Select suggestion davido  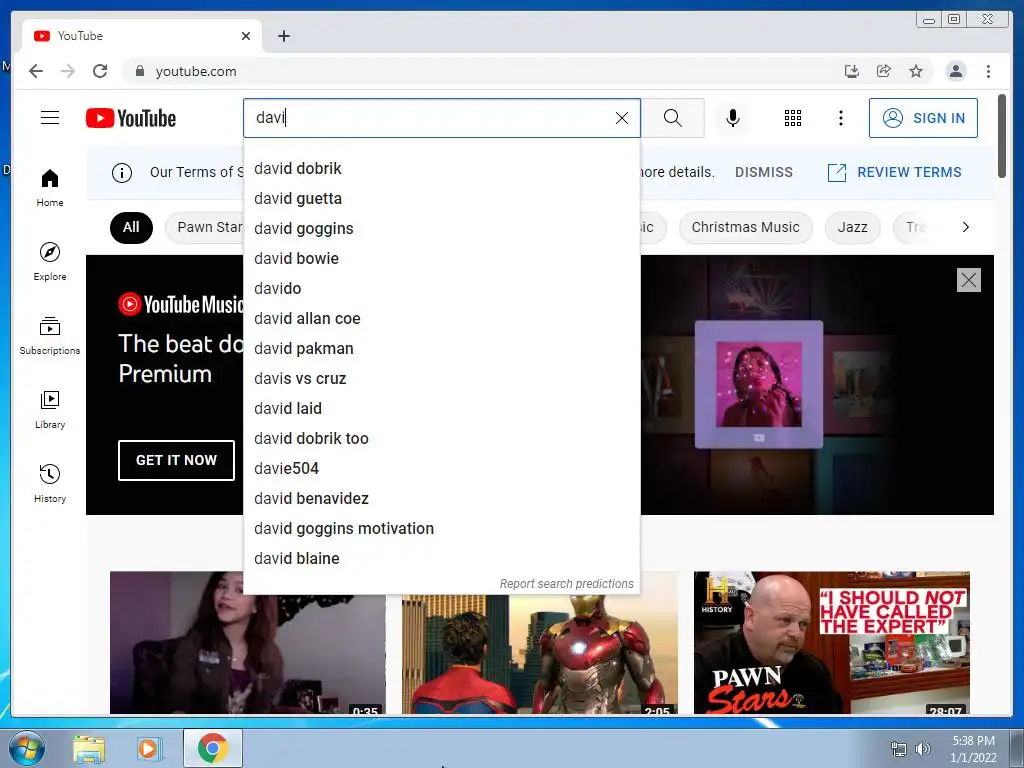point(441,289)
